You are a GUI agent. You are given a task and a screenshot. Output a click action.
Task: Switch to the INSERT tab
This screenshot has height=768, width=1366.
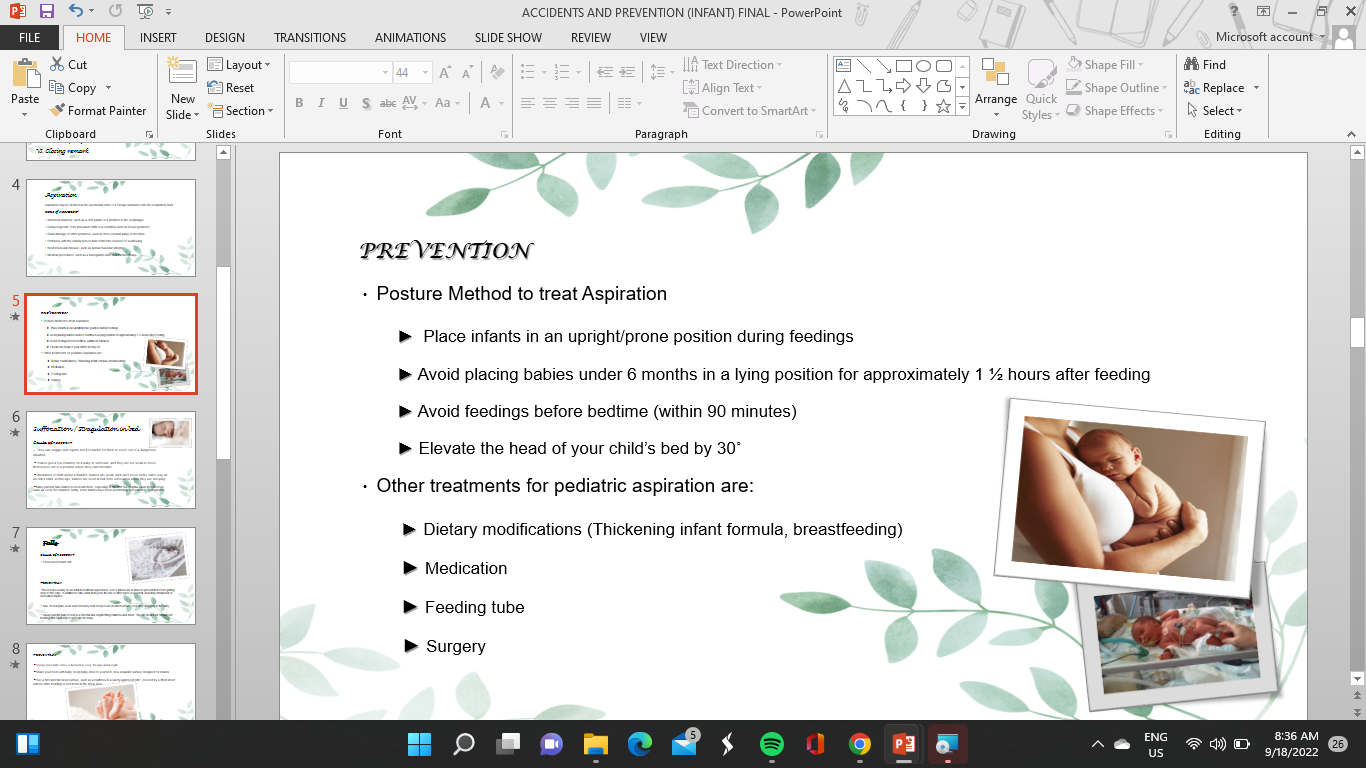click(x=158, y=38)
